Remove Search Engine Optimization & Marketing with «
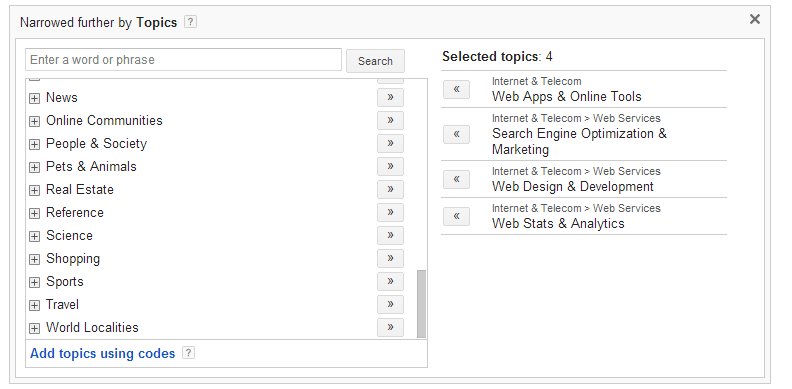 point(456,134)
